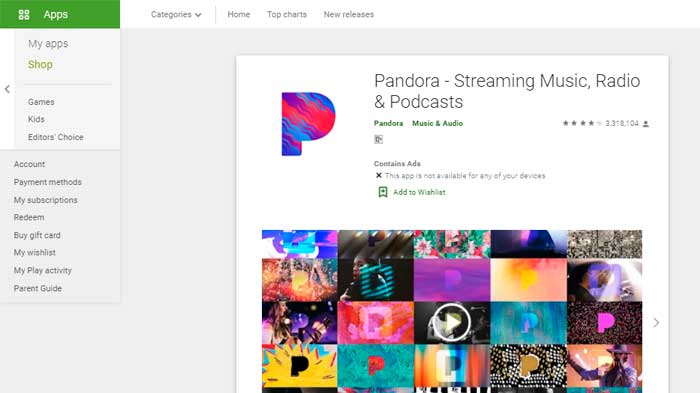700x393 pixels.
Task: Click the wishlist bookmark icon
Action: click(x=383, y=192)
